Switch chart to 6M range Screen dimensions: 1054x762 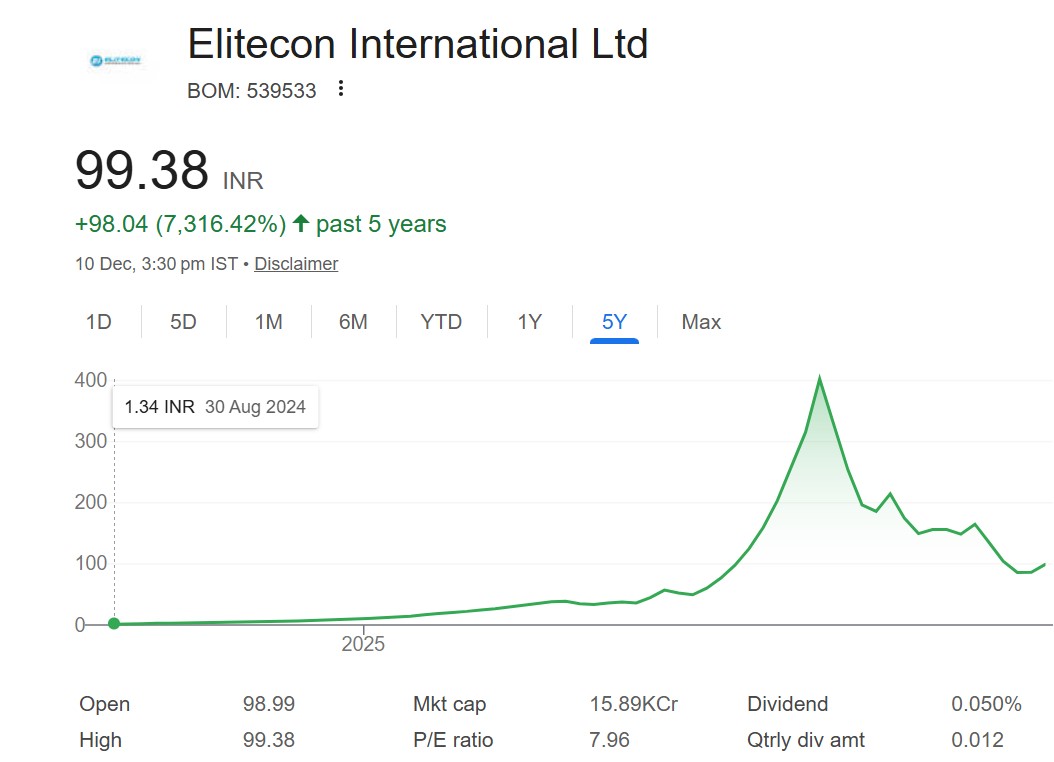tap(353, 322)
